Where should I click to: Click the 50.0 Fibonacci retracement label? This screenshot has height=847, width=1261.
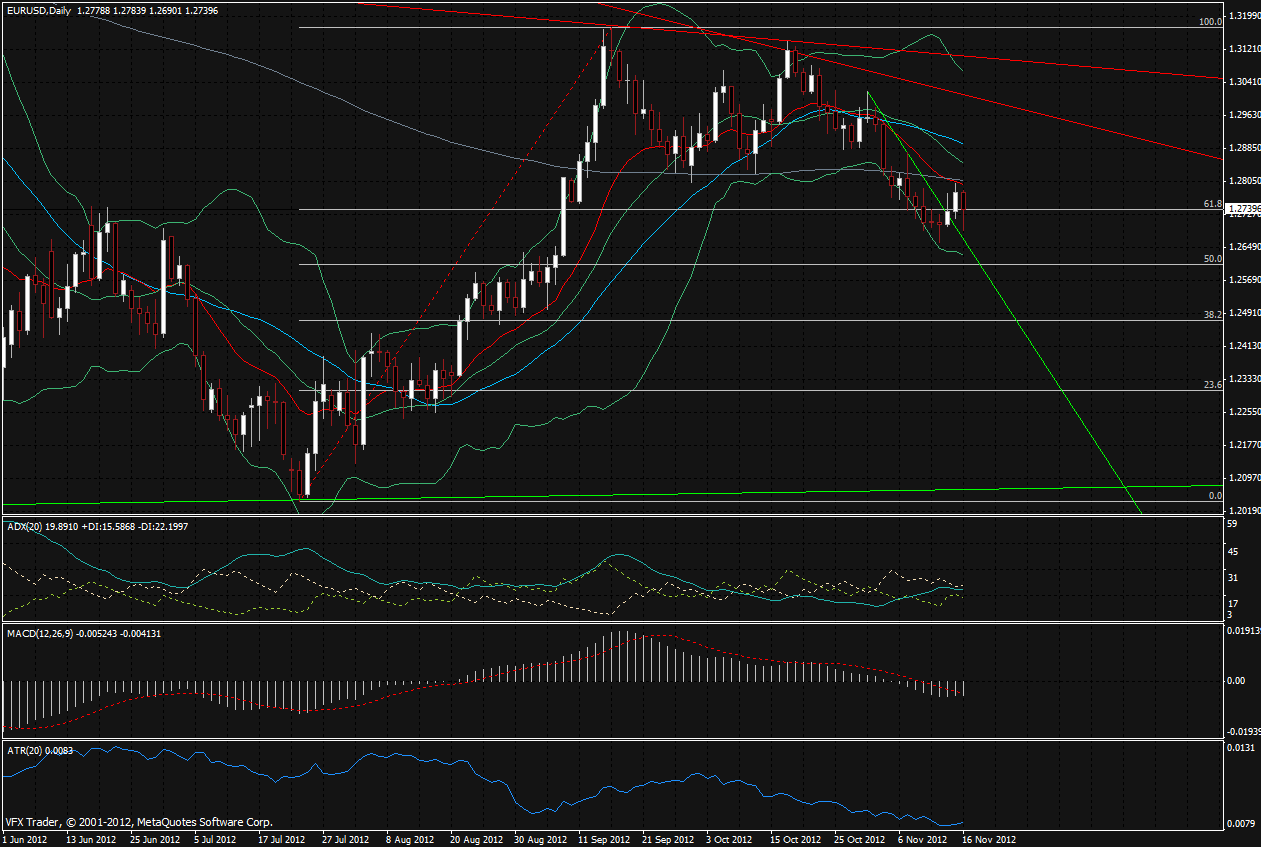tap(1212, 258)
